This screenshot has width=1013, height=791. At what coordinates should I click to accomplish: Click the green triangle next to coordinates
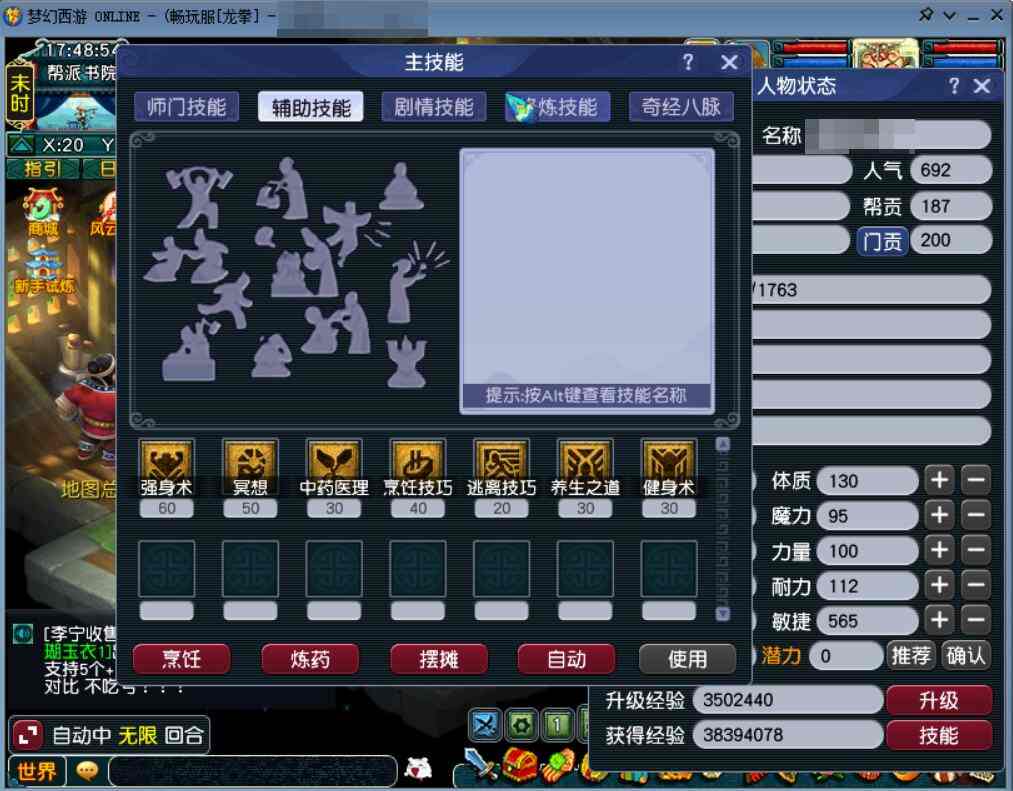pyautogui.click(x=21, y=144)
